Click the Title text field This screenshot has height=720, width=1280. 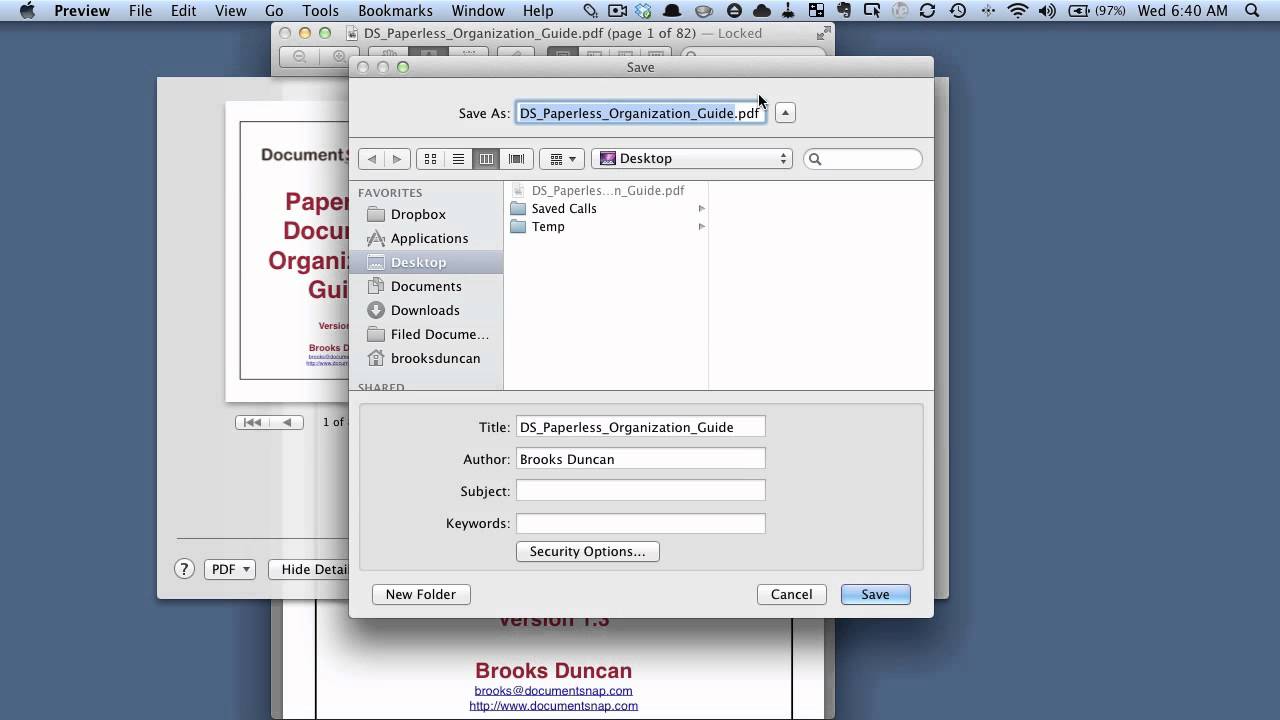coord(641,427)
